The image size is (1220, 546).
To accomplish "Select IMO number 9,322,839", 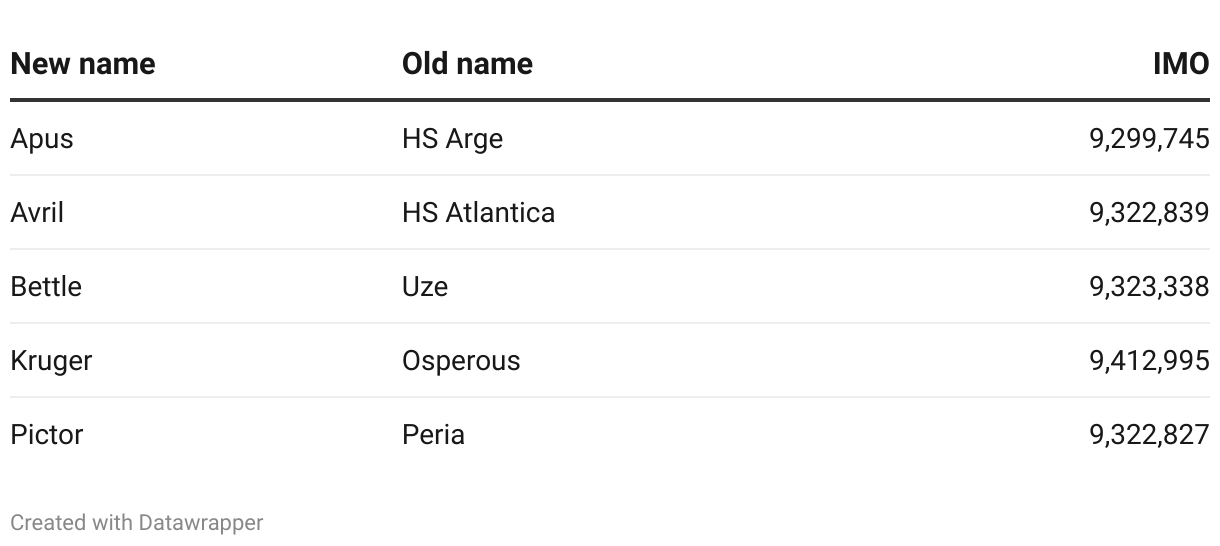I will point(1149,213).
